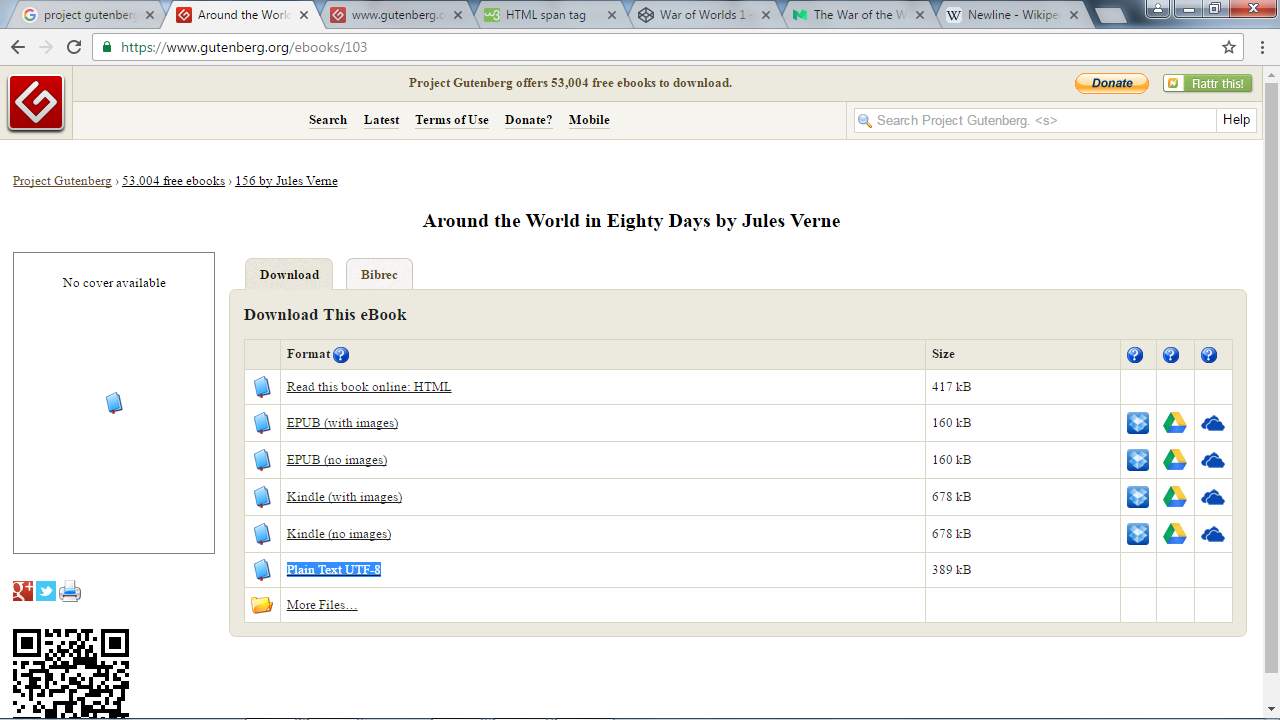Screen dimensions: 1280x720
Task: Click the QR code image
Action: pos(71,673)
